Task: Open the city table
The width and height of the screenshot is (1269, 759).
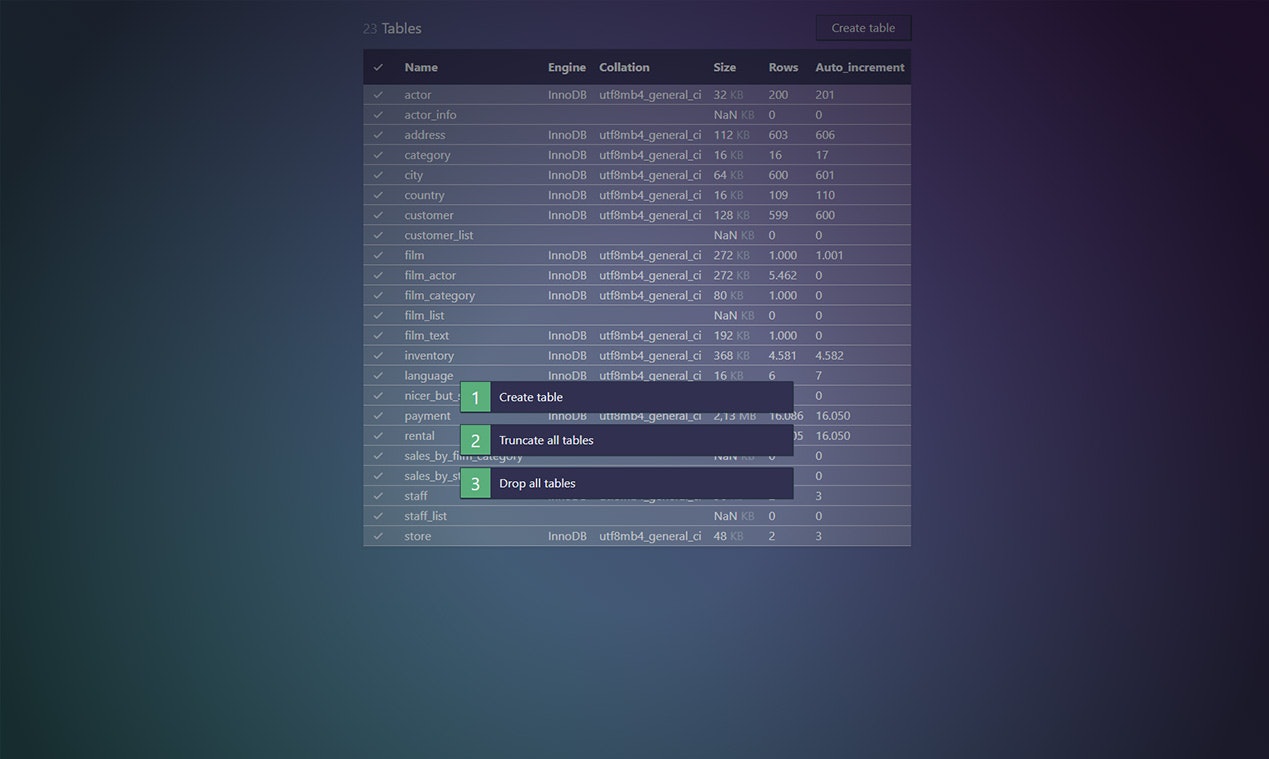Action: (414, 175)
